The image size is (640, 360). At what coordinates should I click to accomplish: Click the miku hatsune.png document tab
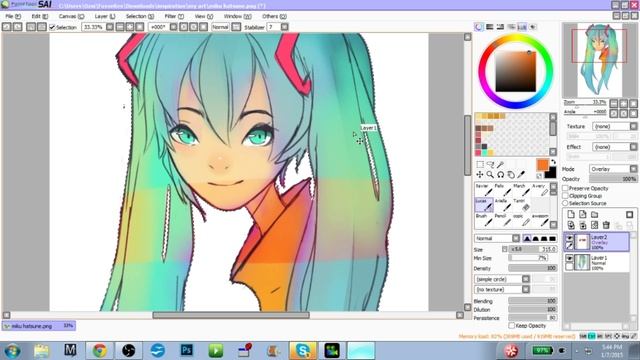[39, 326]
